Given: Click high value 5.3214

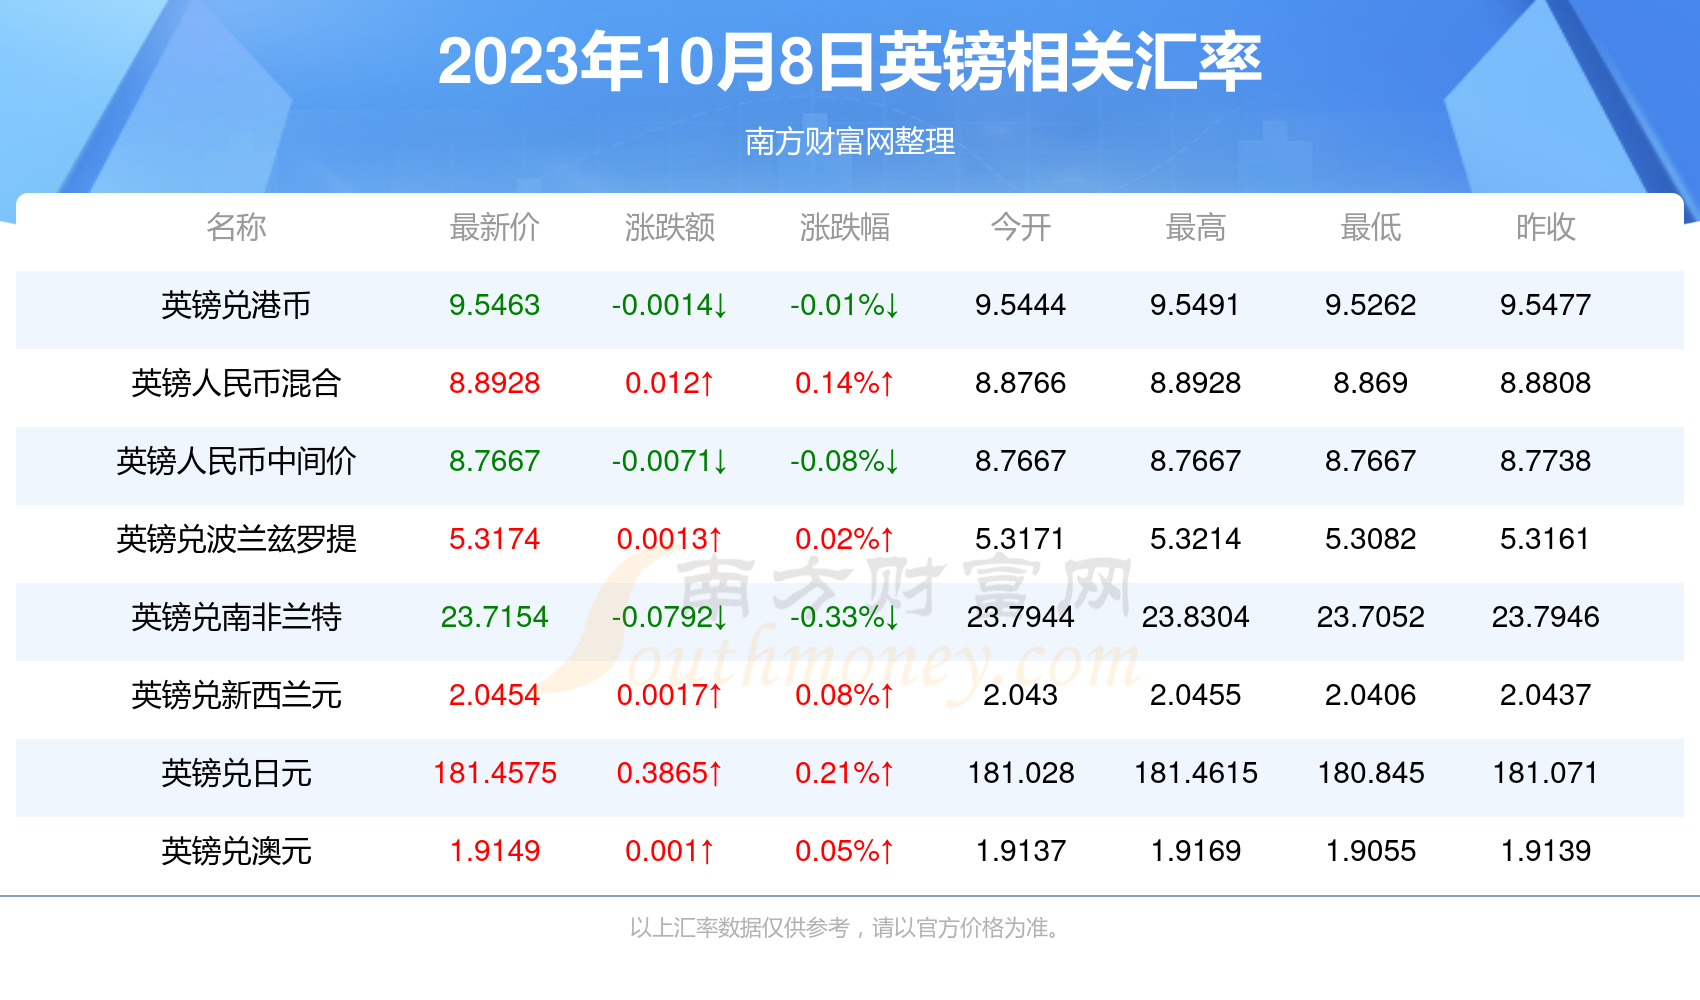Looking at the screenshot, I should coord(1195,539).
